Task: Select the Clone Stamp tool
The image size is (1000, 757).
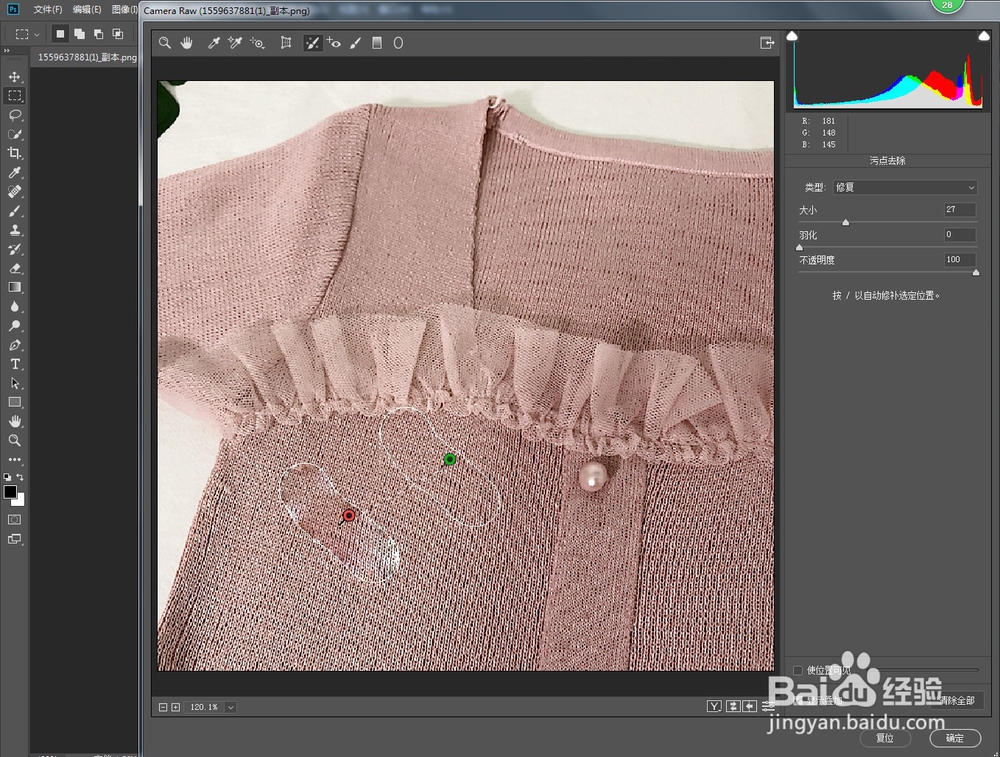Action: pos(15,230)
